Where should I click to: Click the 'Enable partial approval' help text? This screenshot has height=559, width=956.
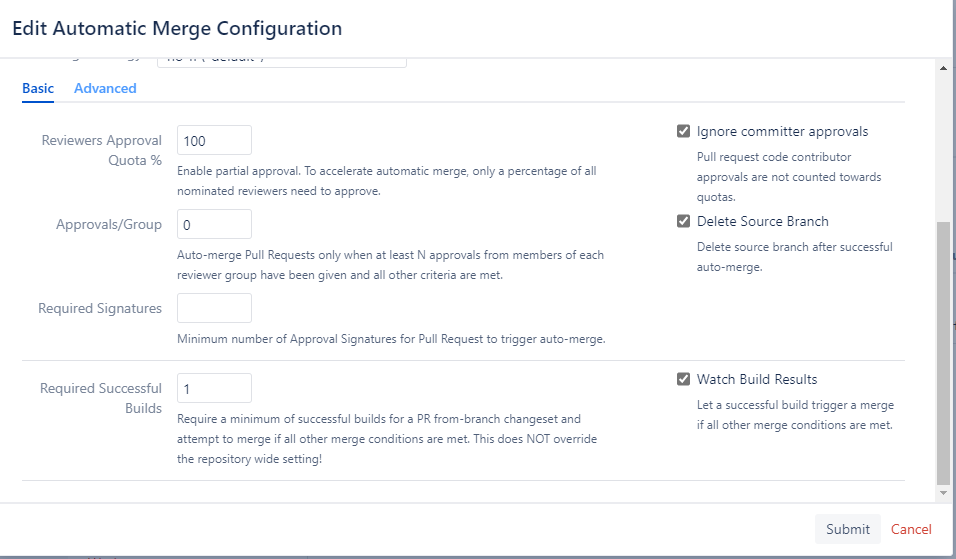387,181
